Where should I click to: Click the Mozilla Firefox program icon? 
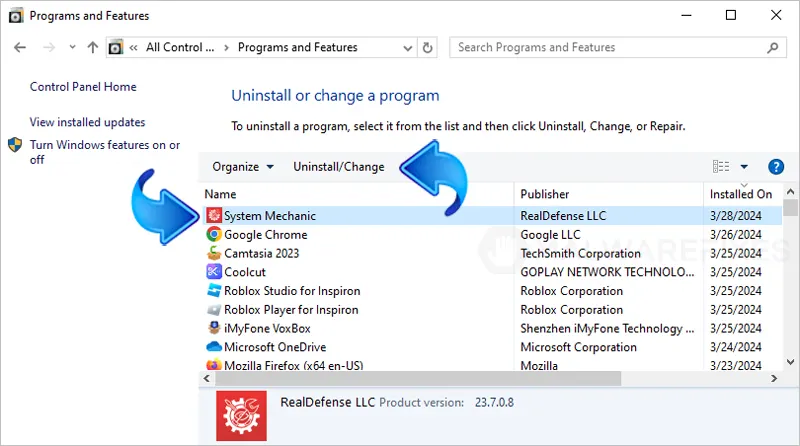214,364
